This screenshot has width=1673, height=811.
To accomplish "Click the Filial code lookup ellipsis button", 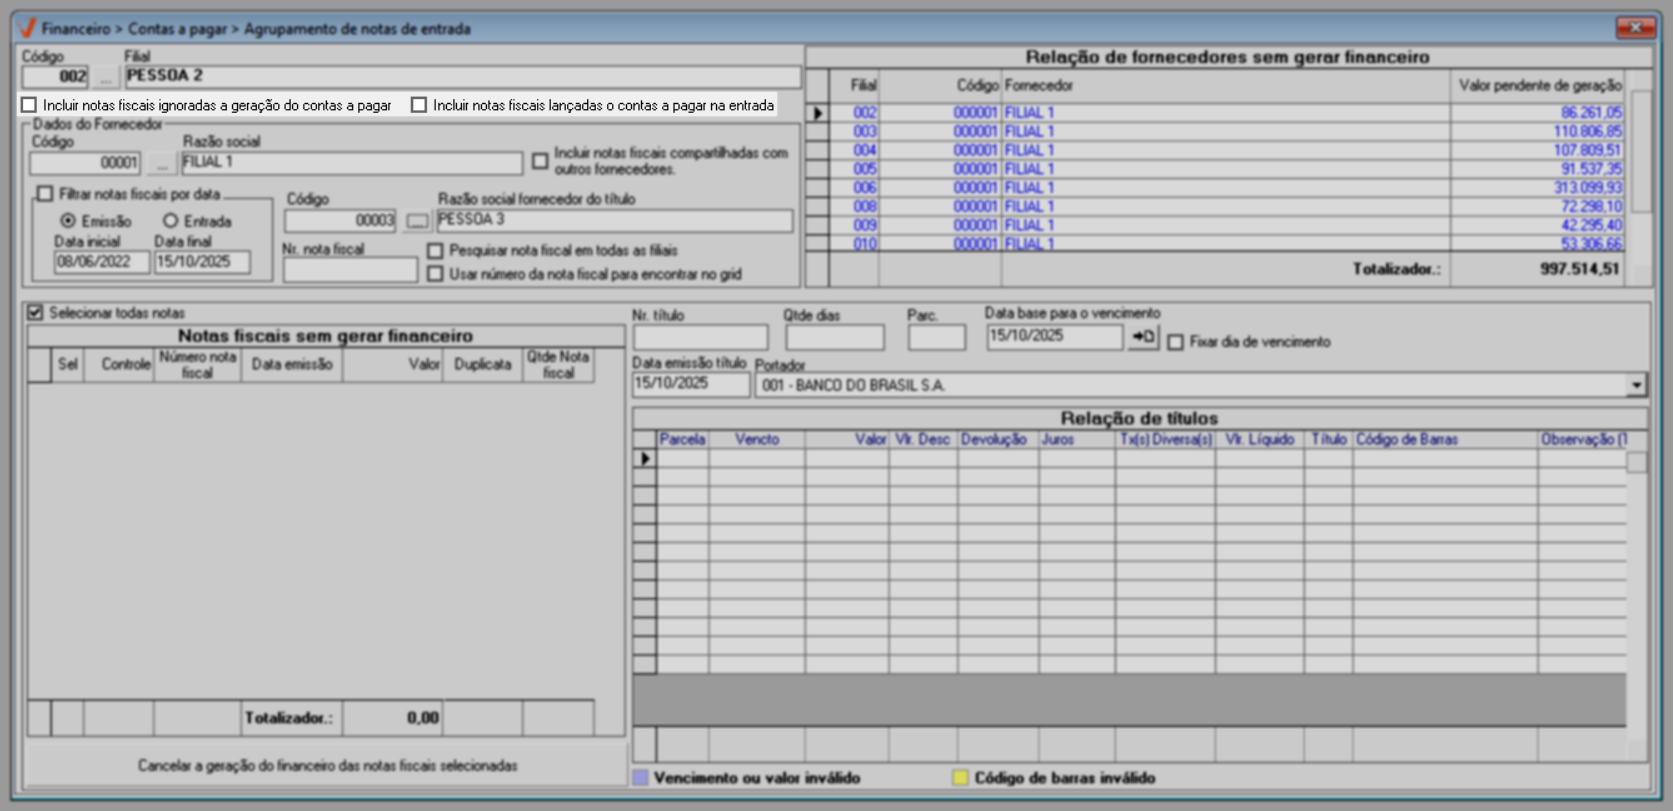I will pos(105,77).
